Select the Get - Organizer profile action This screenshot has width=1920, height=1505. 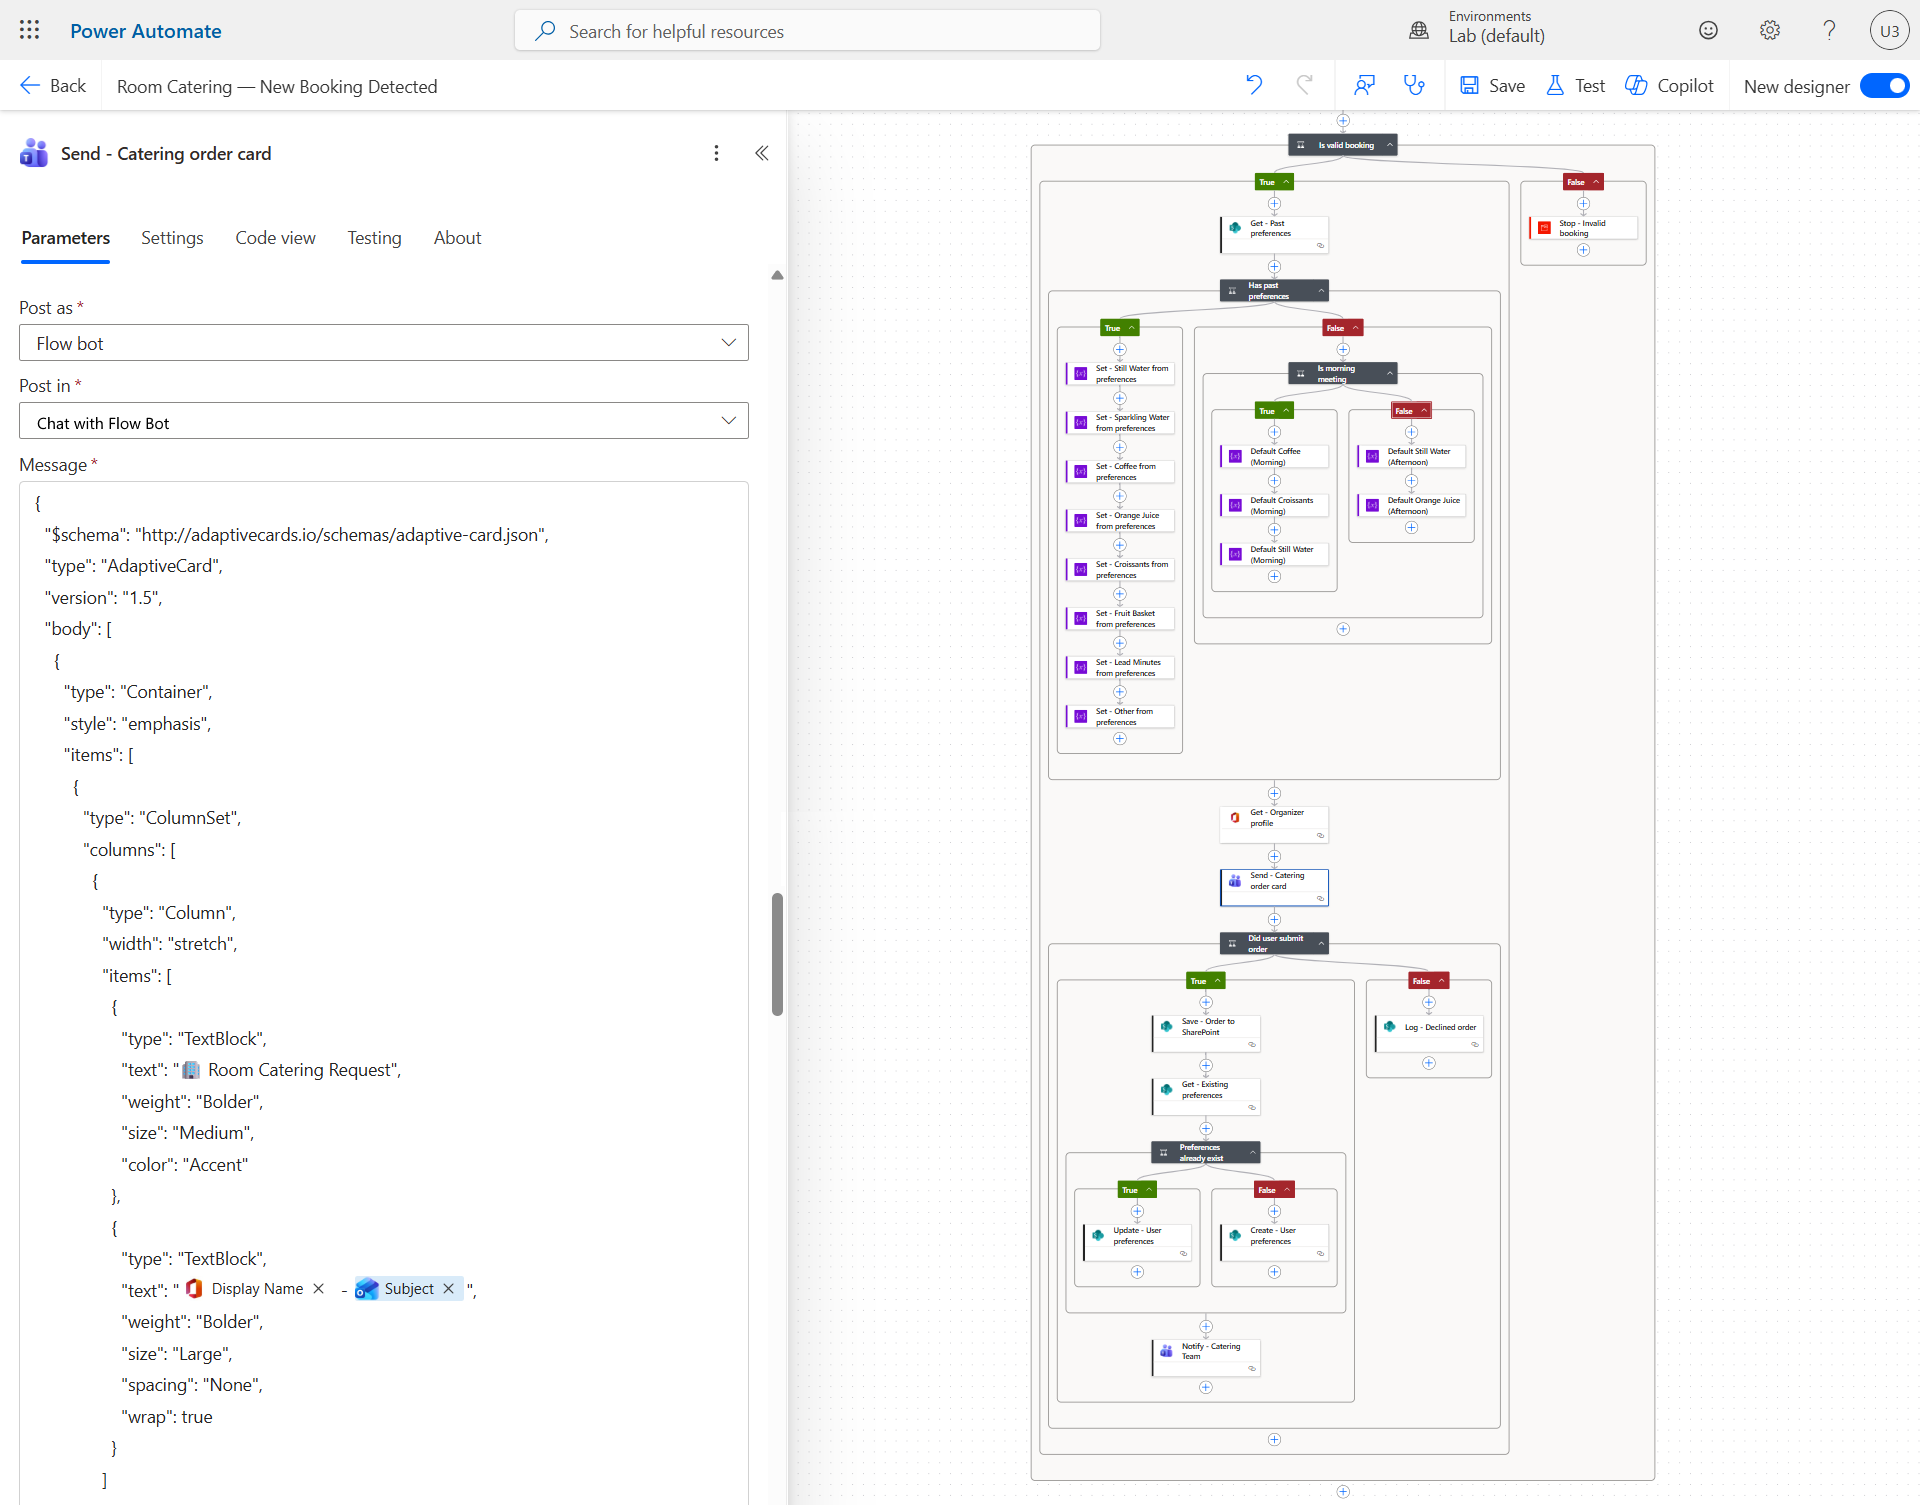[1274, 823]
